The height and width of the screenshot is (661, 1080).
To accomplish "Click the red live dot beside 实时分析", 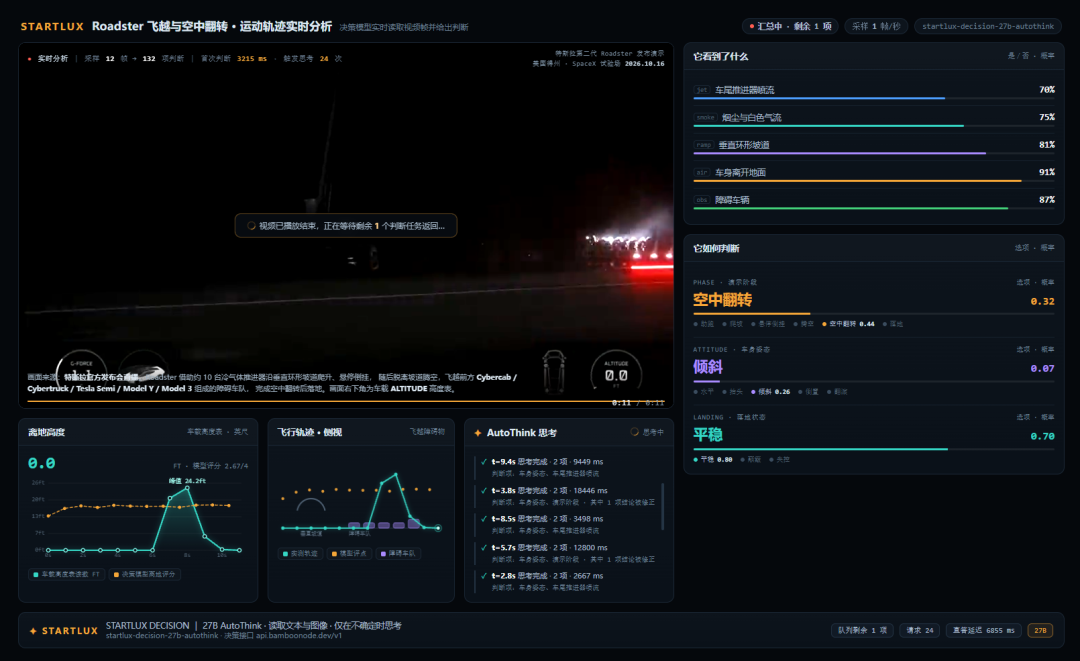I will pos(29,59).
